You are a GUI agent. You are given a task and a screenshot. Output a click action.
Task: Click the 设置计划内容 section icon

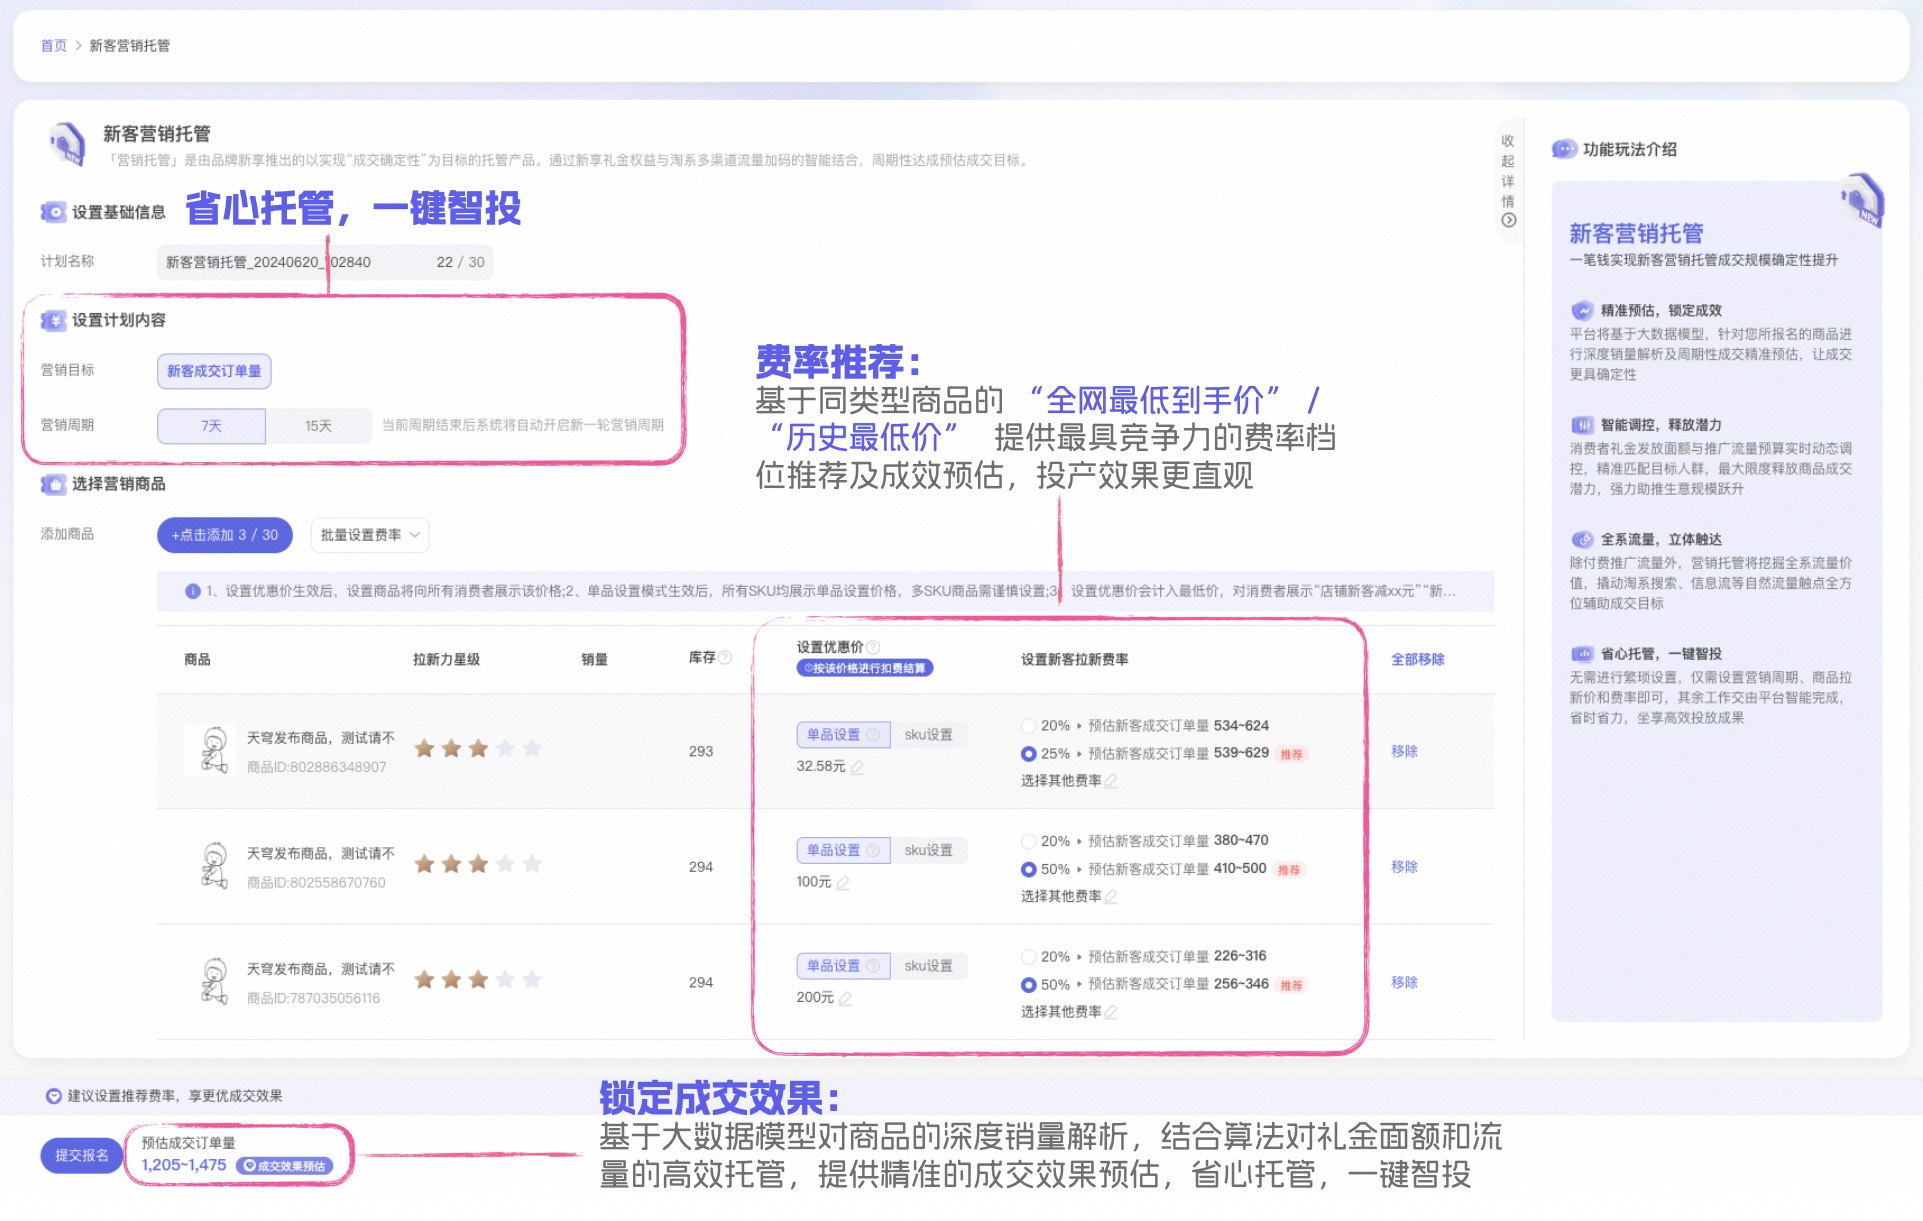tap(53, 320)
